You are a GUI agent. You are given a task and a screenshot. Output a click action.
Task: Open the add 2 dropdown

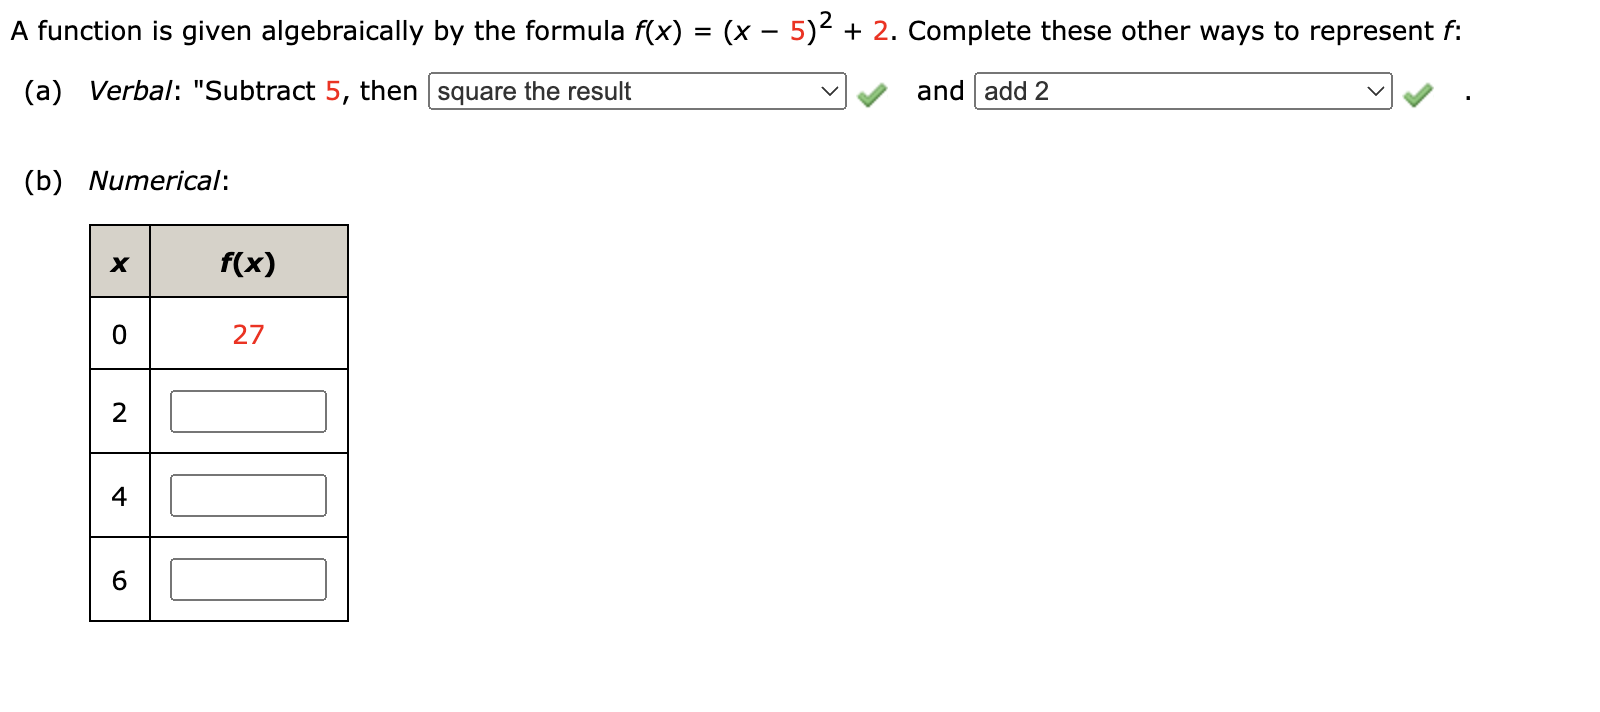1183,92
